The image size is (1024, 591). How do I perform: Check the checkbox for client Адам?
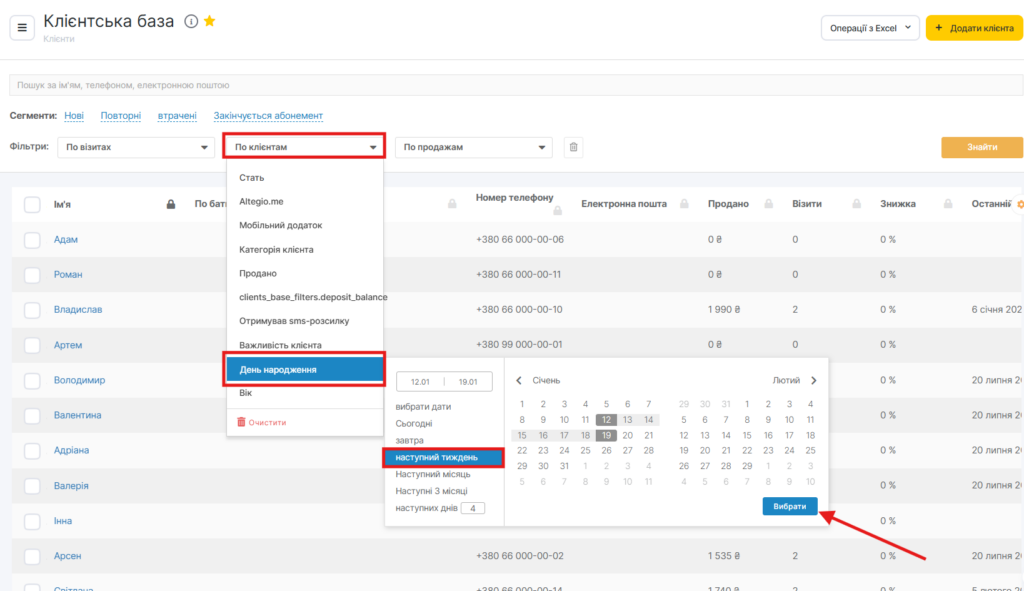coord(32,240)
